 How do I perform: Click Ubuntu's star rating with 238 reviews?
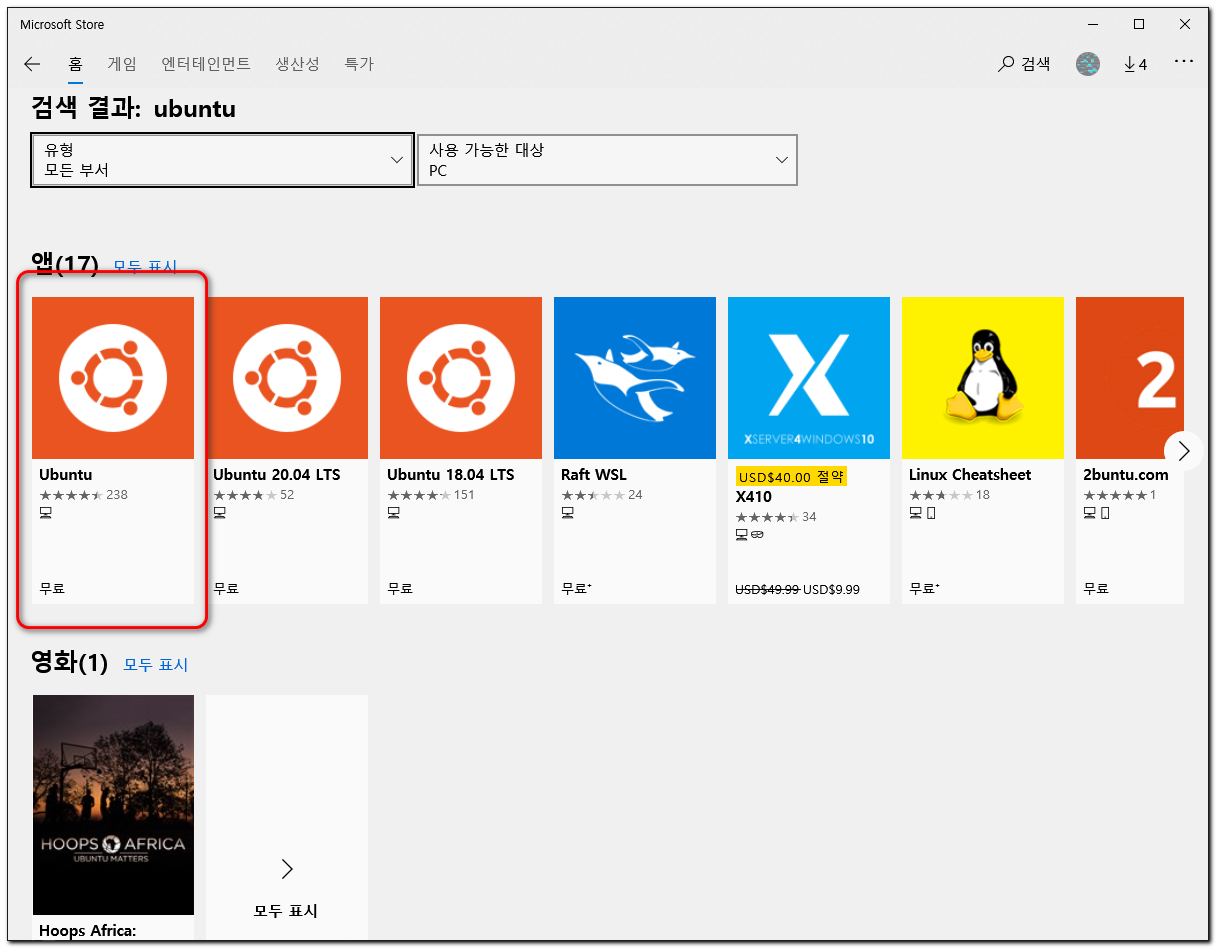[x=83, y=495]
